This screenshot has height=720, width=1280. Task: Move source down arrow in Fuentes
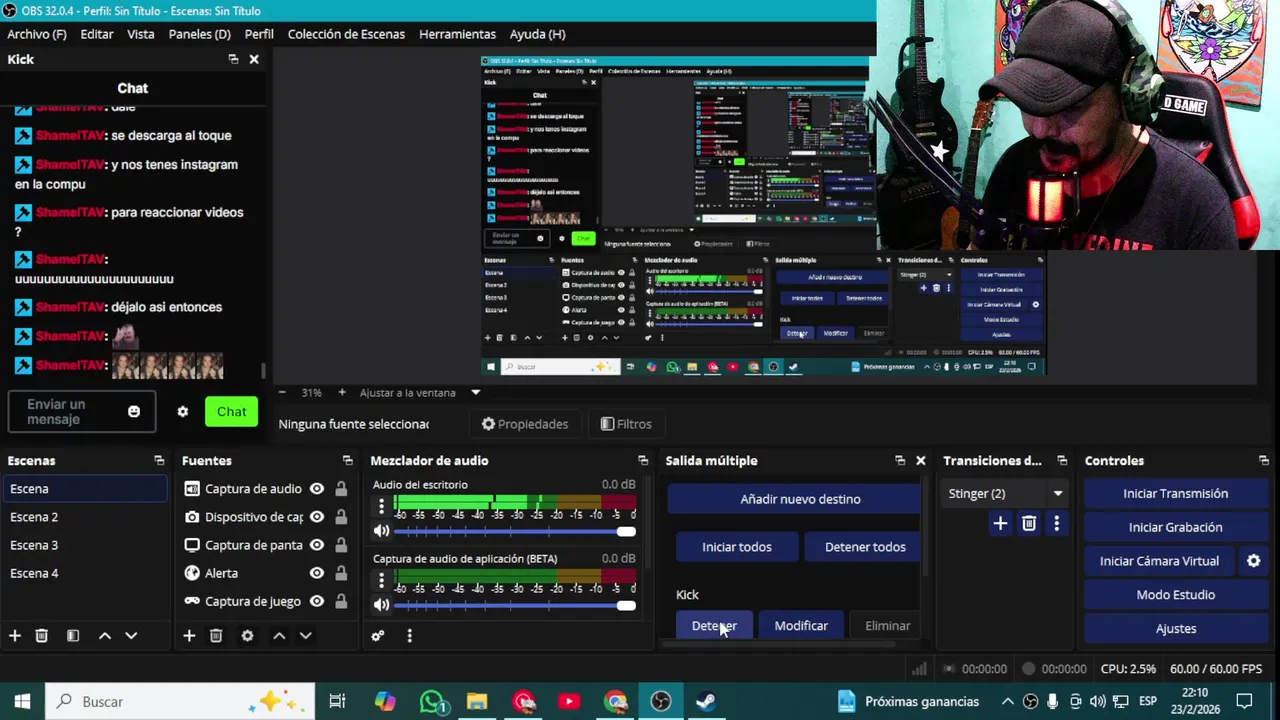click(x=305, y=636)
